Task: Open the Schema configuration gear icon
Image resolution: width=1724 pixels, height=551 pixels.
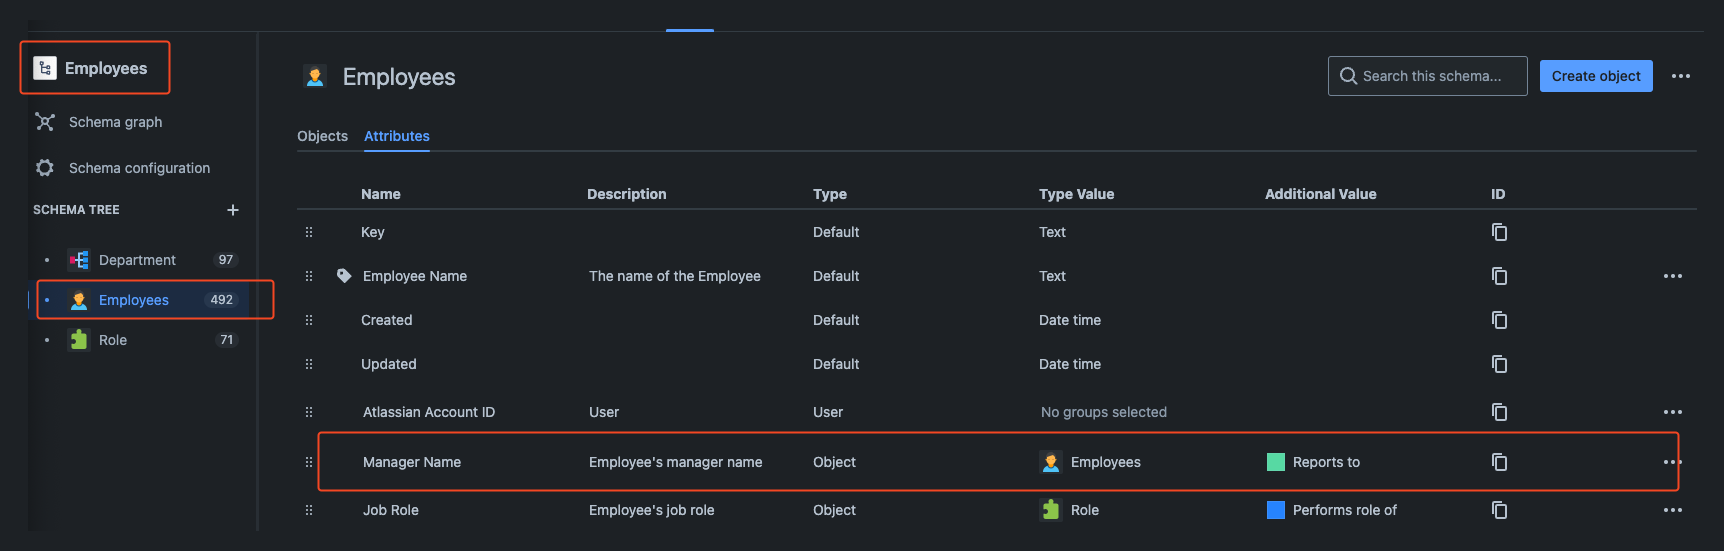Action: [45, 168]
